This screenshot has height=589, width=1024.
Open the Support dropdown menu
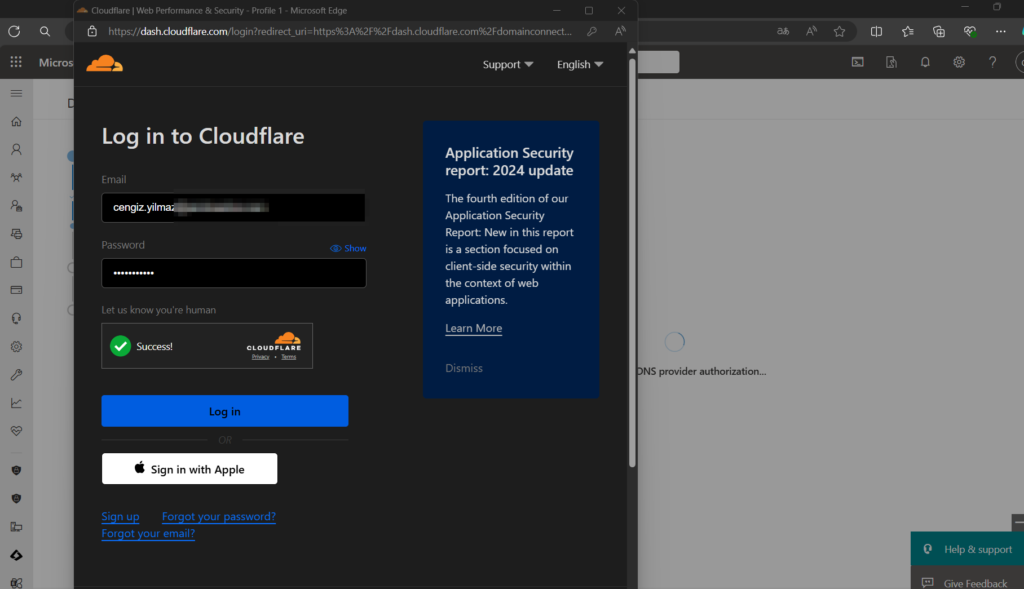pos(507,65)
